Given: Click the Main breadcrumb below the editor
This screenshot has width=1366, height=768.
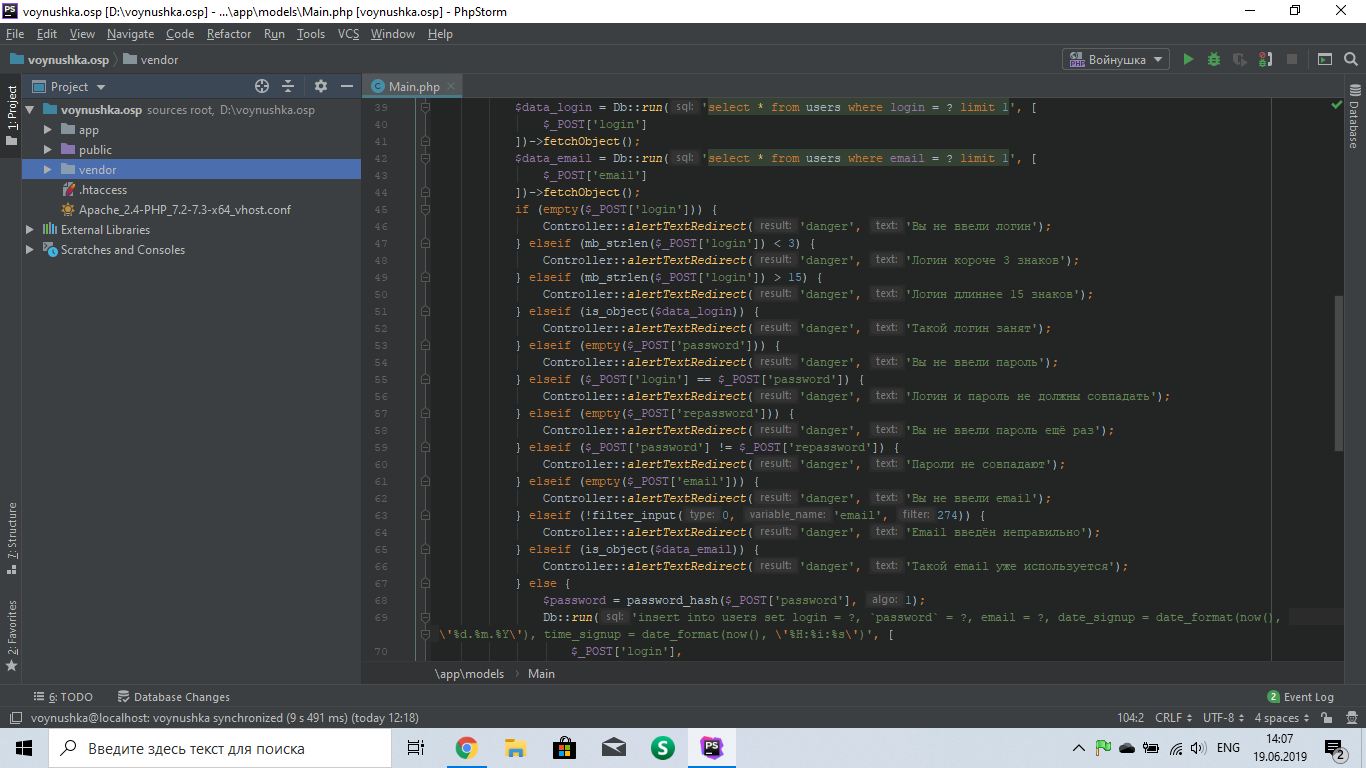Looking at the screenshot, I should pyautogui.click(x=541, y=674).
